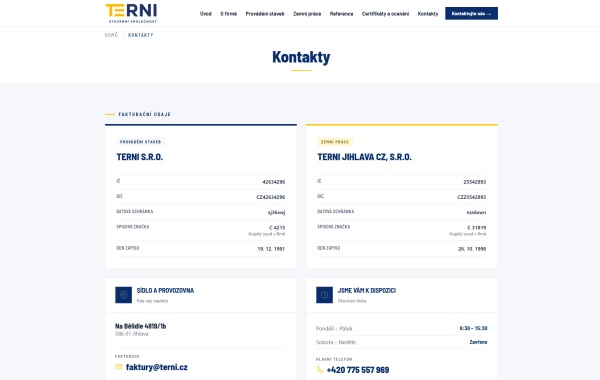This screenshot has width=600, height=380.
Task: Click the Provádění staveb tag label
Action: pyautogui.click(x=140, y=142)
